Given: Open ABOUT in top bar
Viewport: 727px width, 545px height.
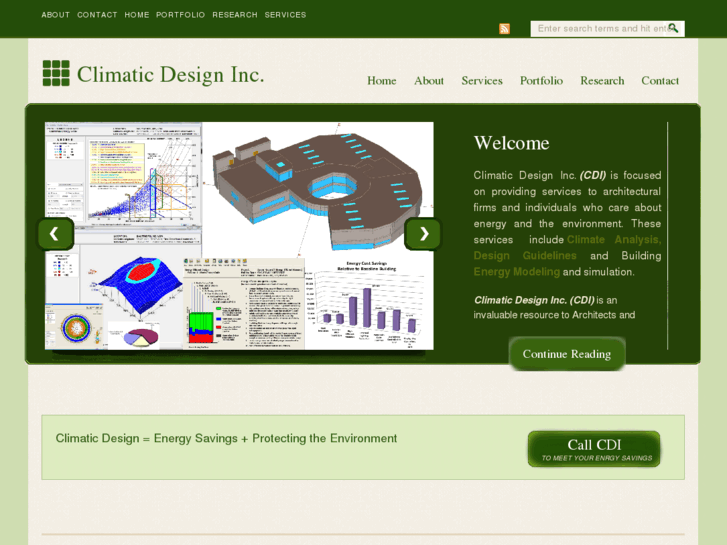Looking at the screenshot, I should coord(56,15).
